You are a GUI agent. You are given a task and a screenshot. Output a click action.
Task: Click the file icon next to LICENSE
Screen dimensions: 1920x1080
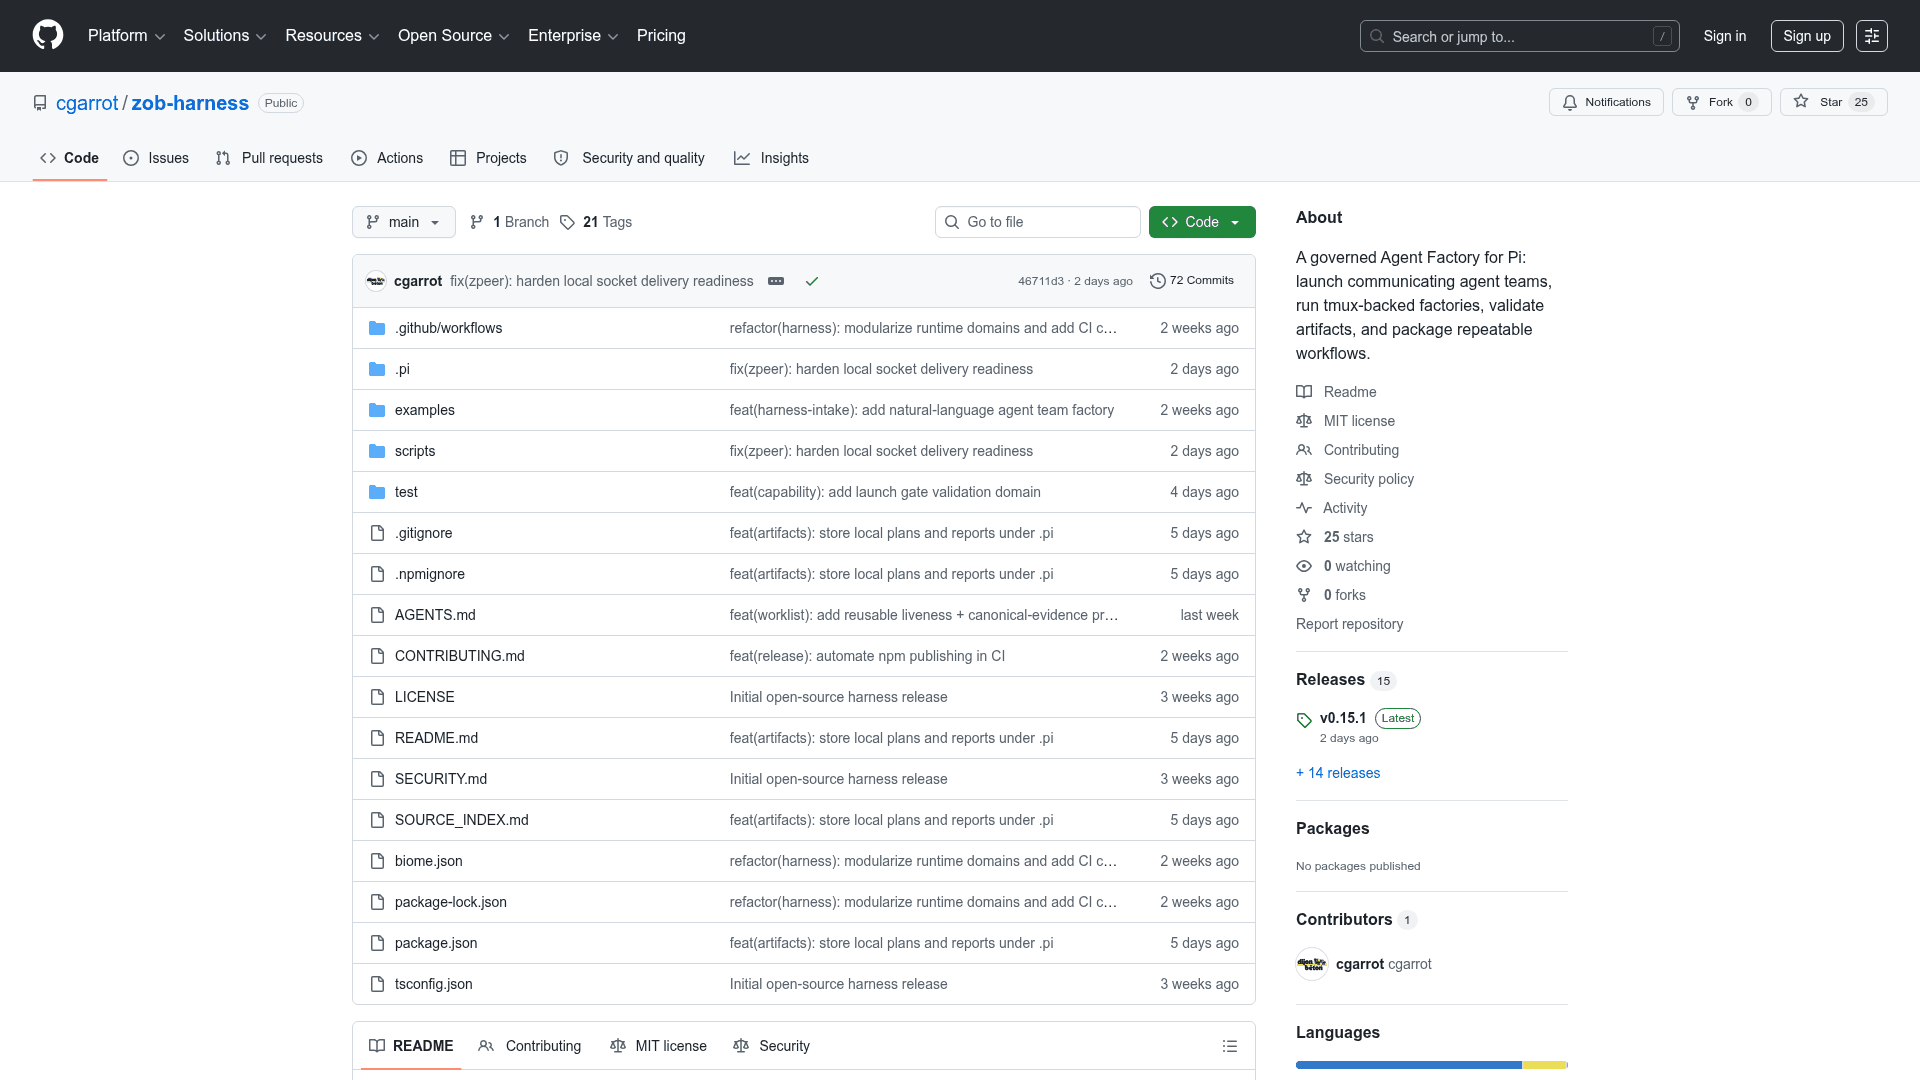(377, 697)
